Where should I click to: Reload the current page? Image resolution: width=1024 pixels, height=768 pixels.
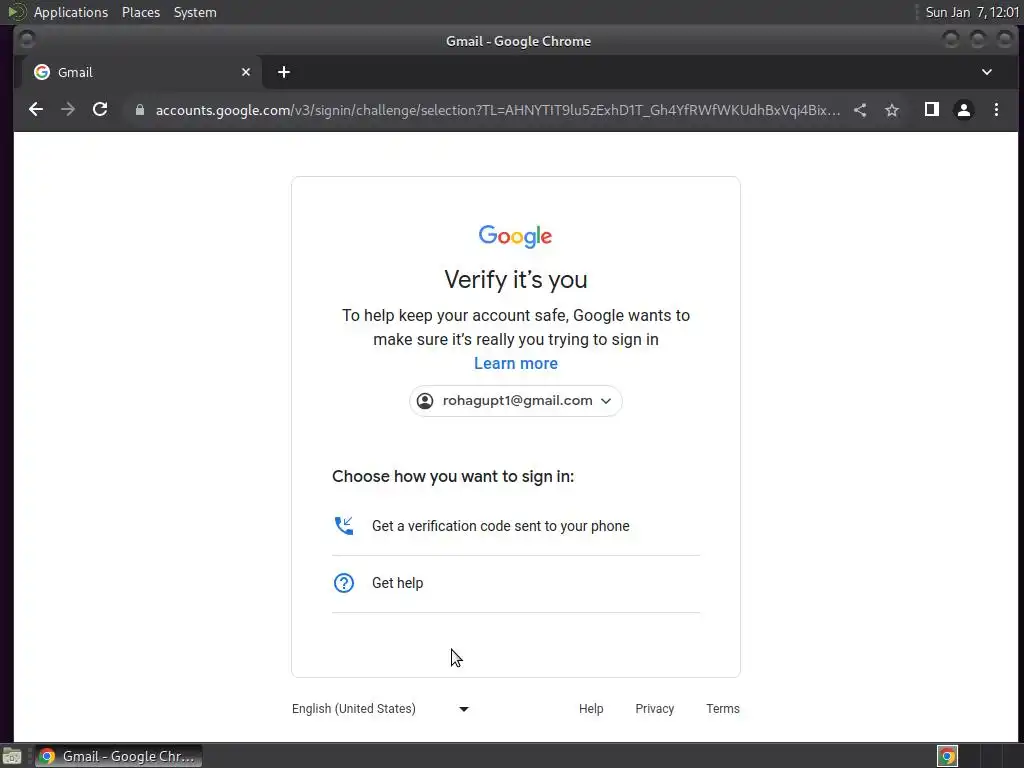coord(100,110)
